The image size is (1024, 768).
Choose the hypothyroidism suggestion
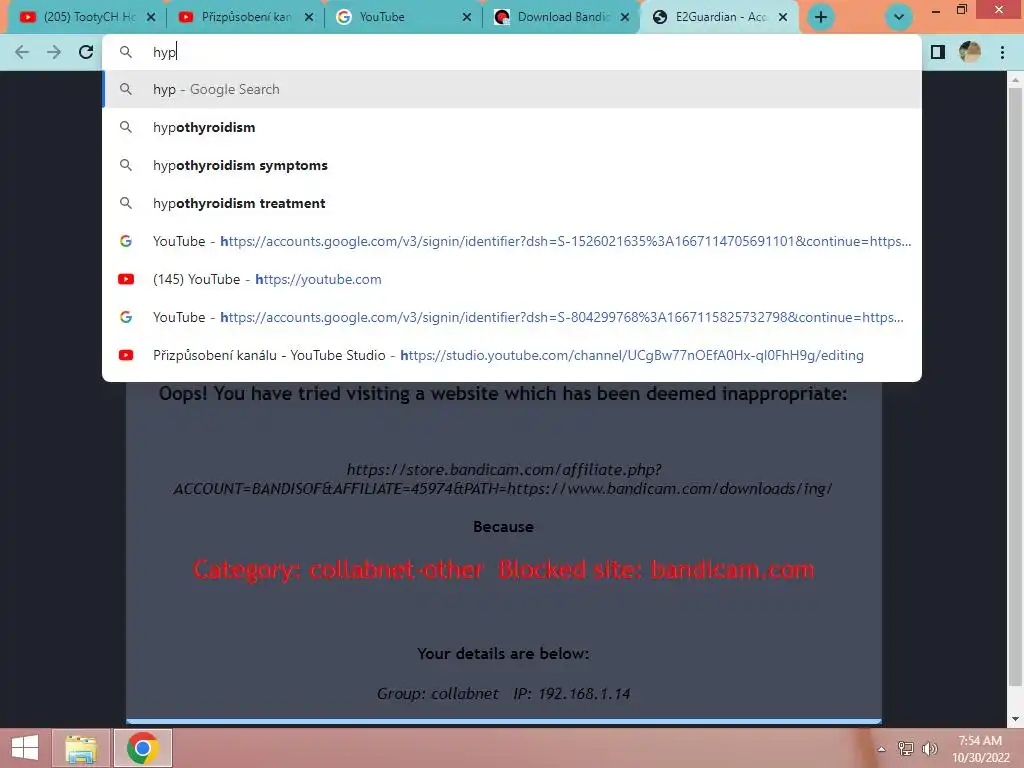pos(512,127)
